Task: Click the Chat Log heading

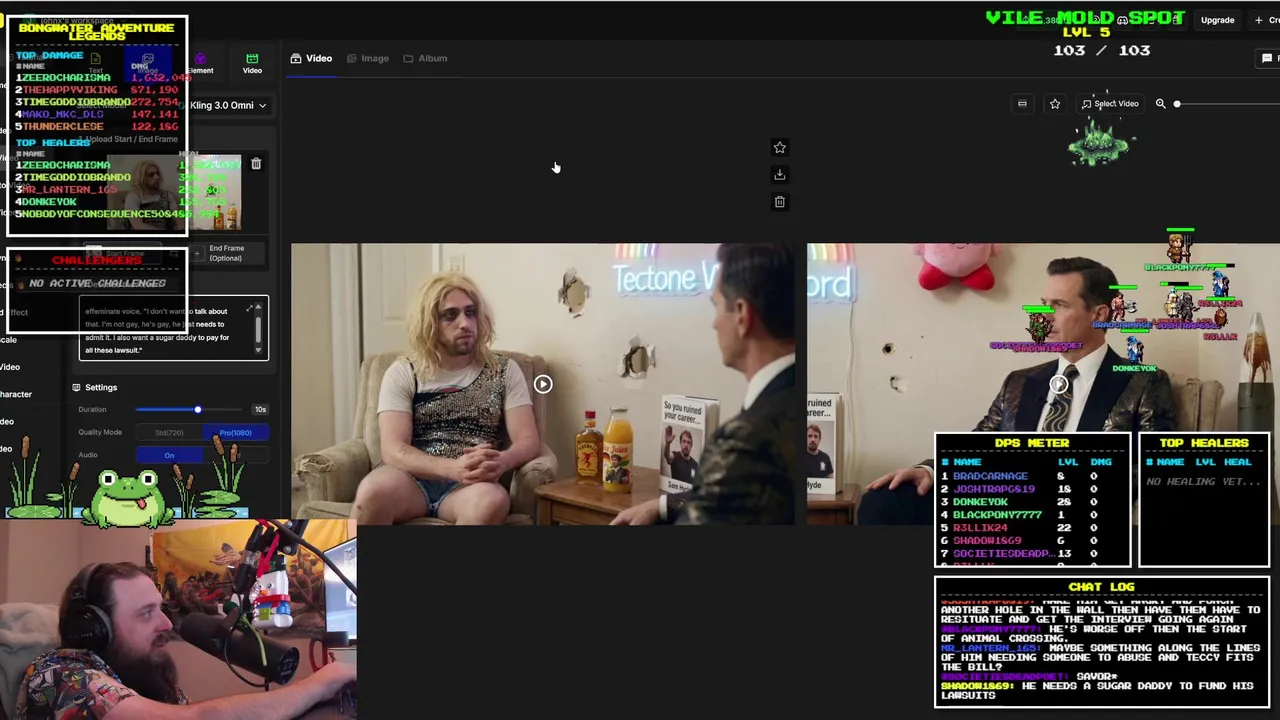Action: pos(1101,587)
